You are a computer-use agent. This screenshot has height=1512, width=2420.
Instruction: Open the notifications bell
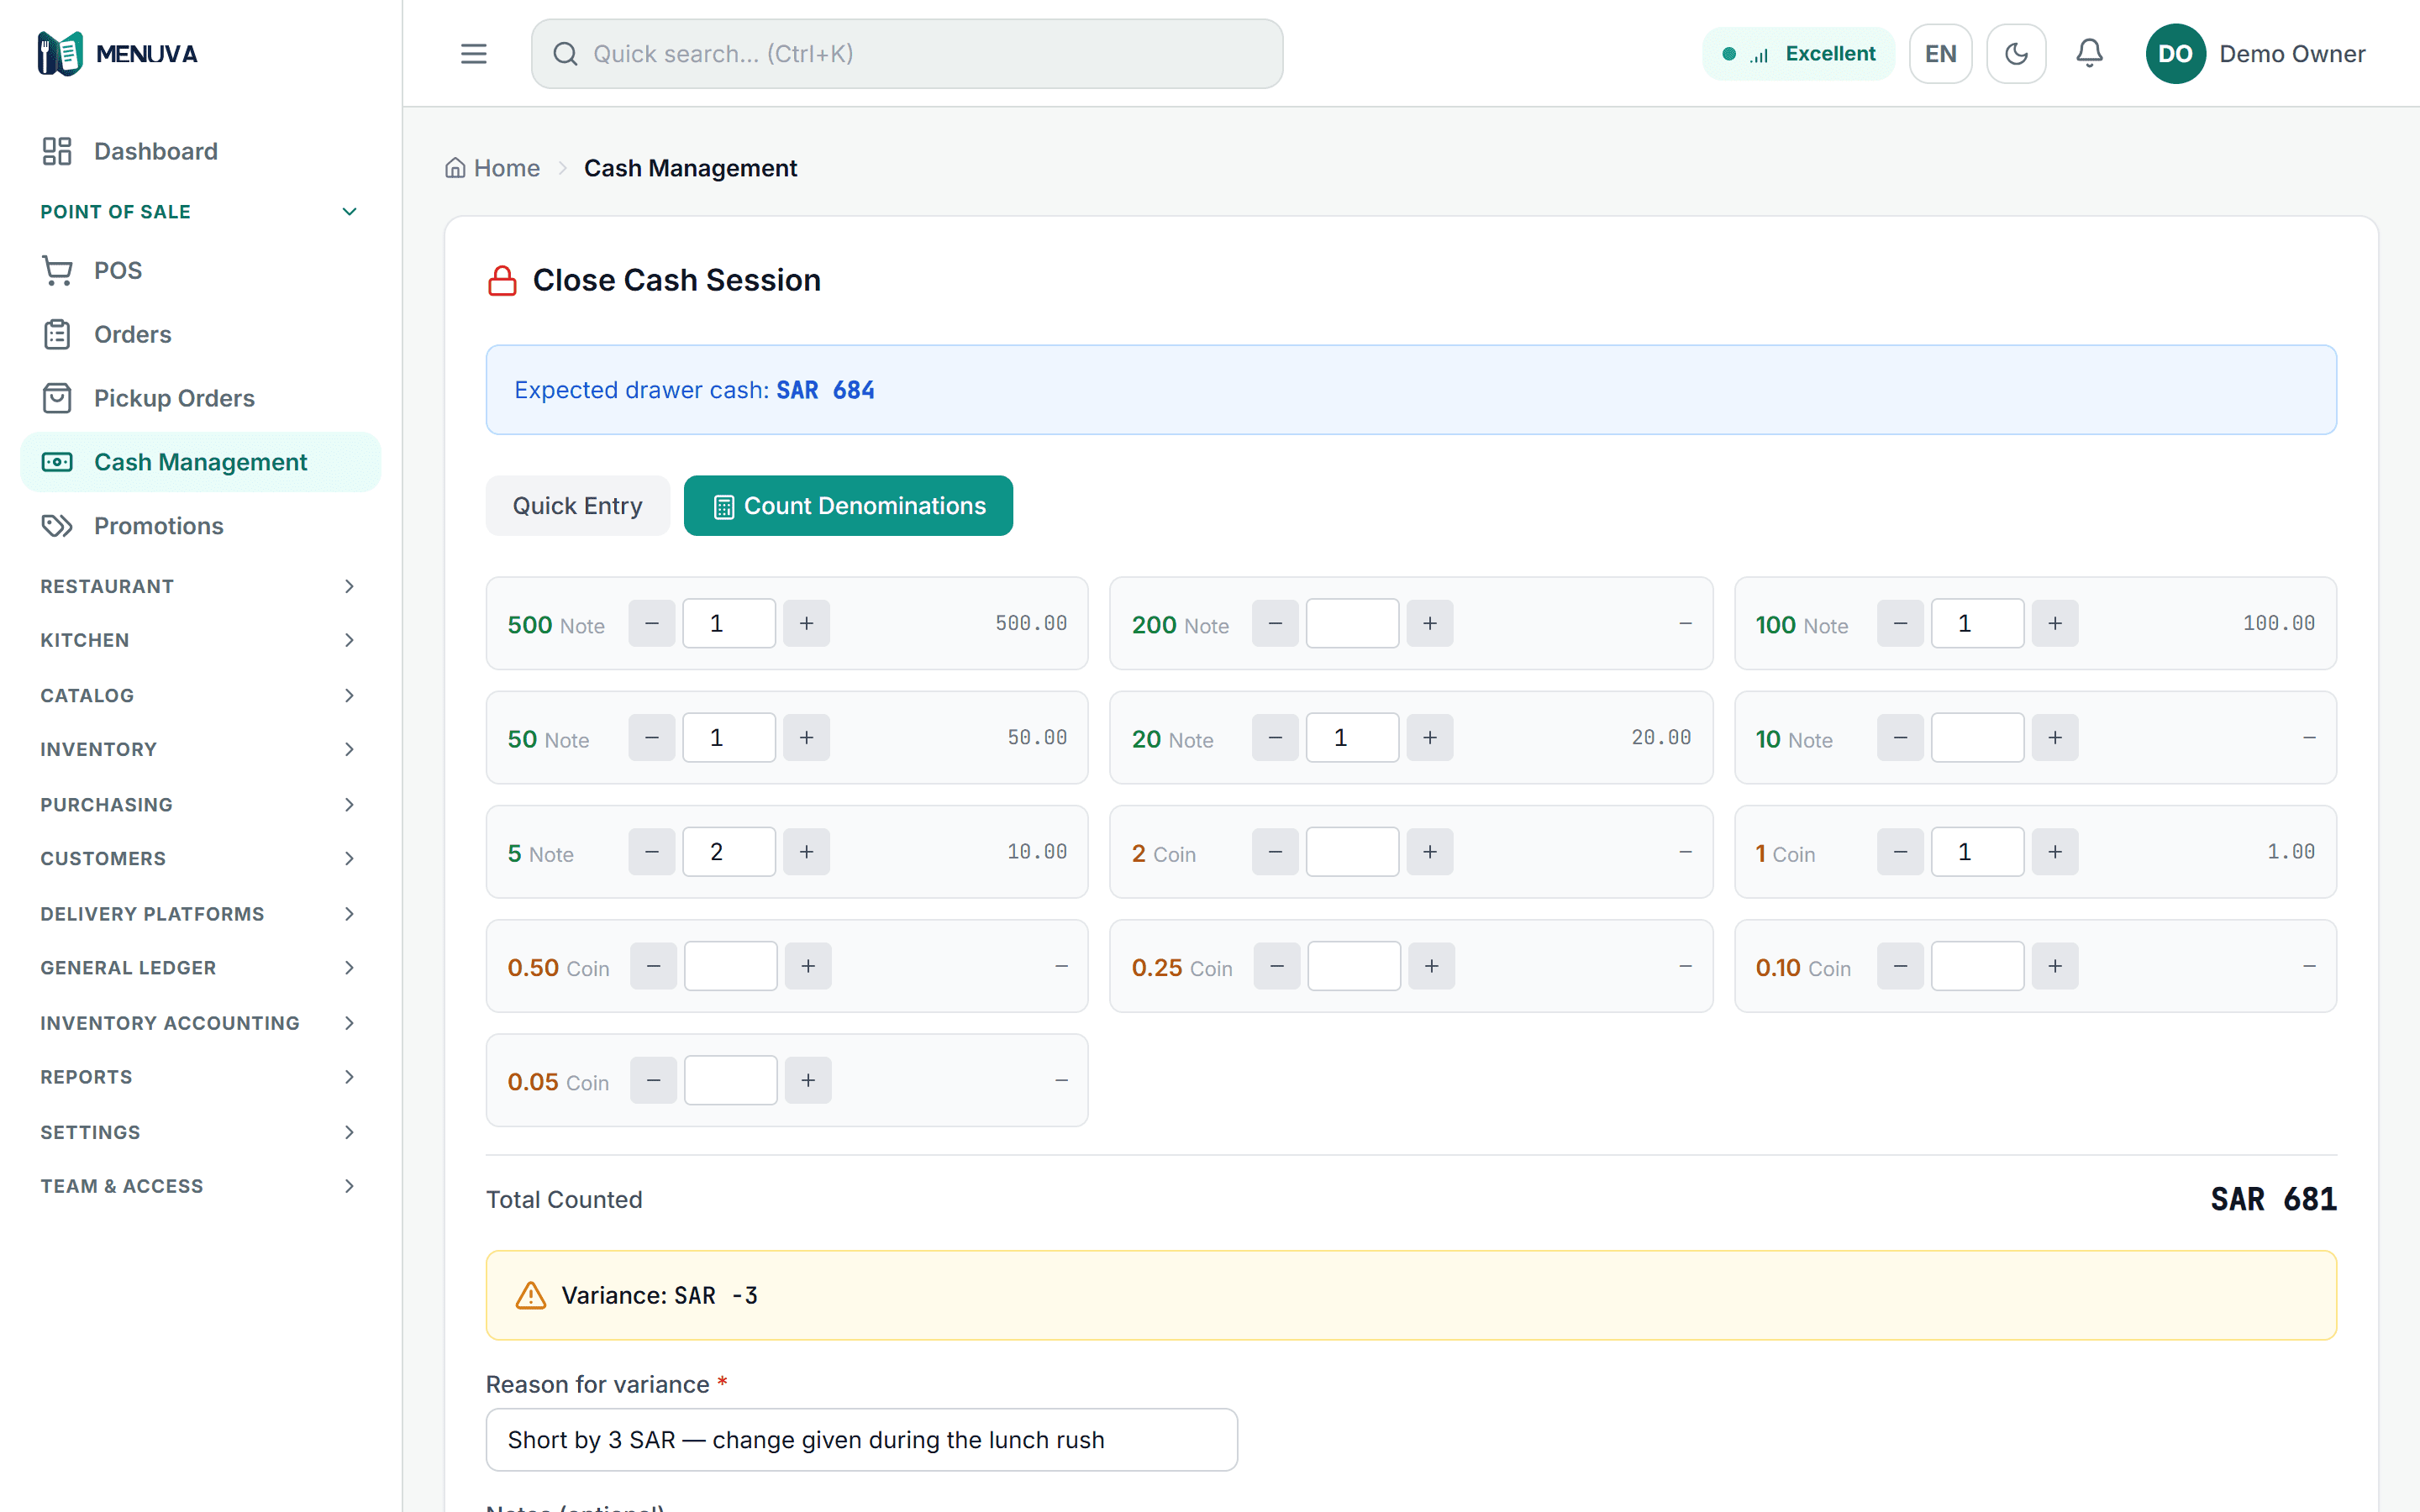[2089, 53]
